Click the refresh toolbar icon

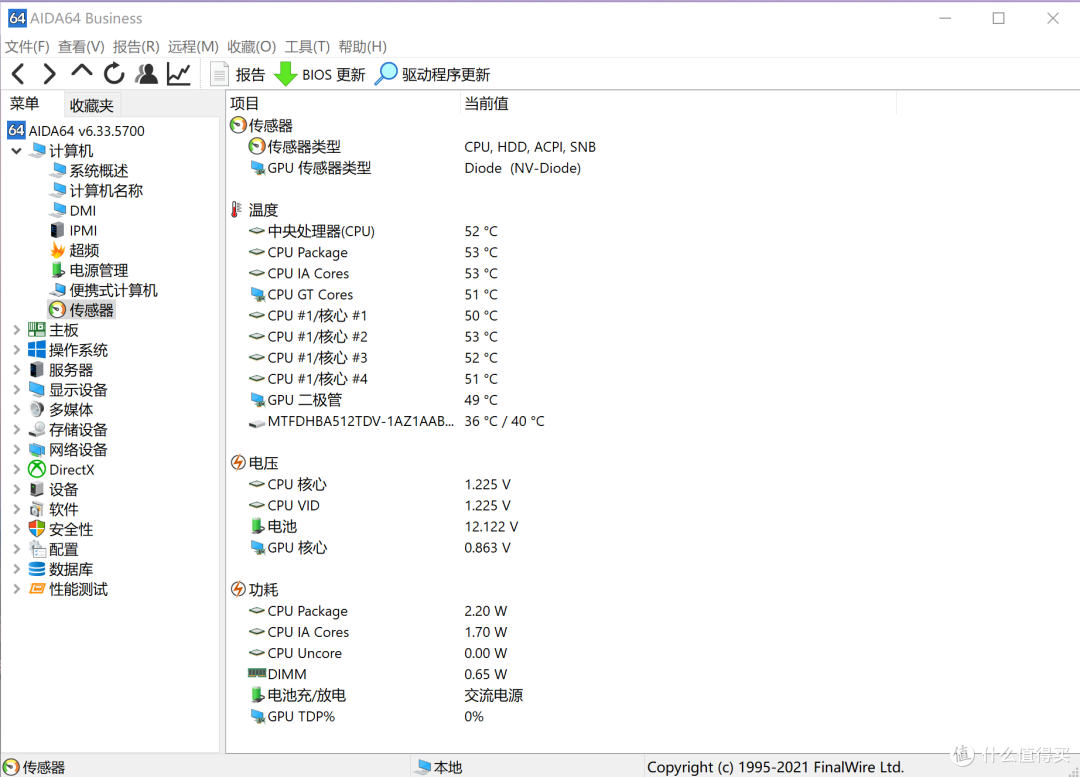(114, 74)
